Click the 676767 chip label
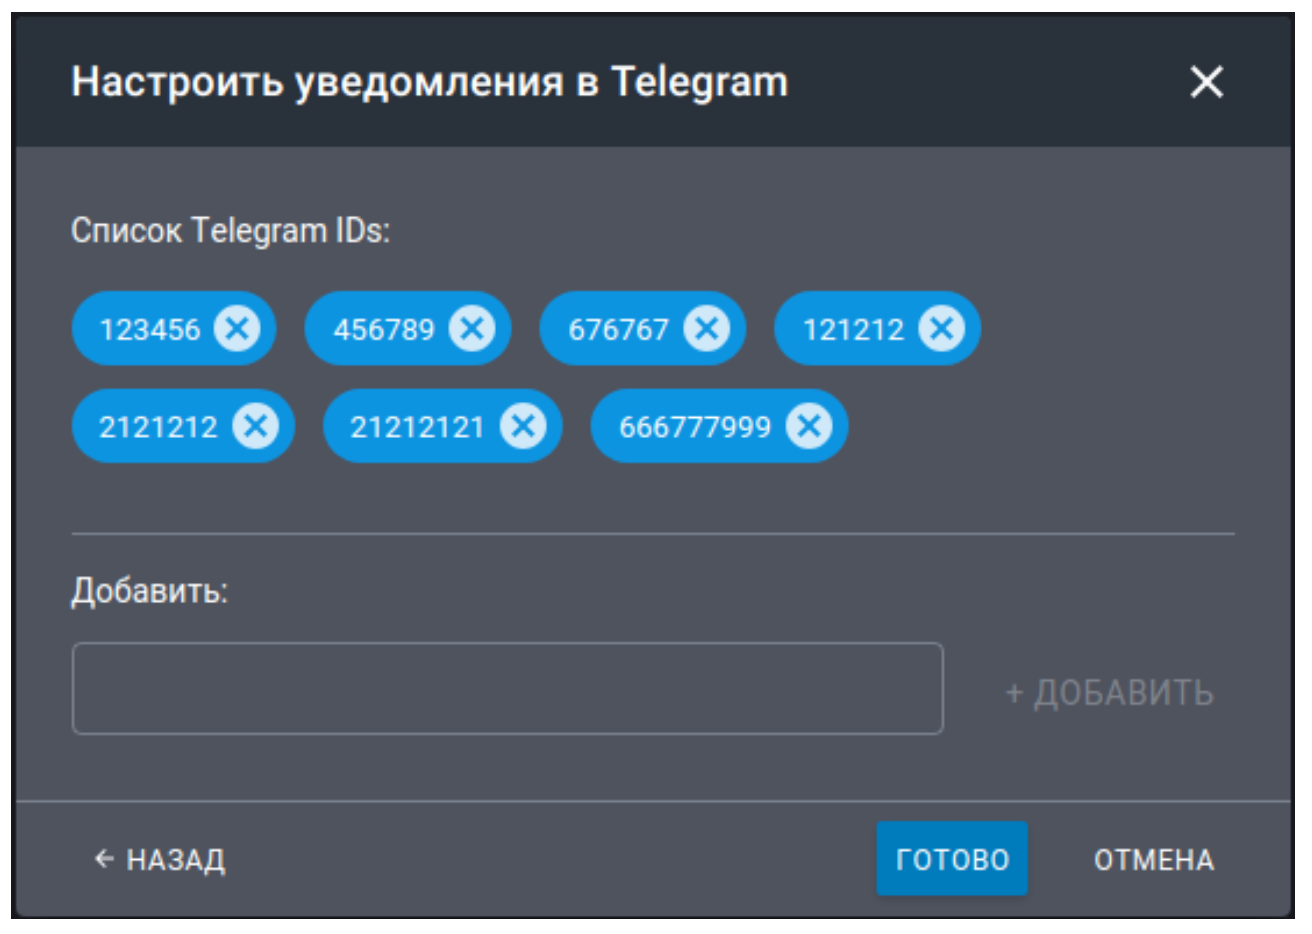This screenshot has width=1312, height=934. pos(618,329)
